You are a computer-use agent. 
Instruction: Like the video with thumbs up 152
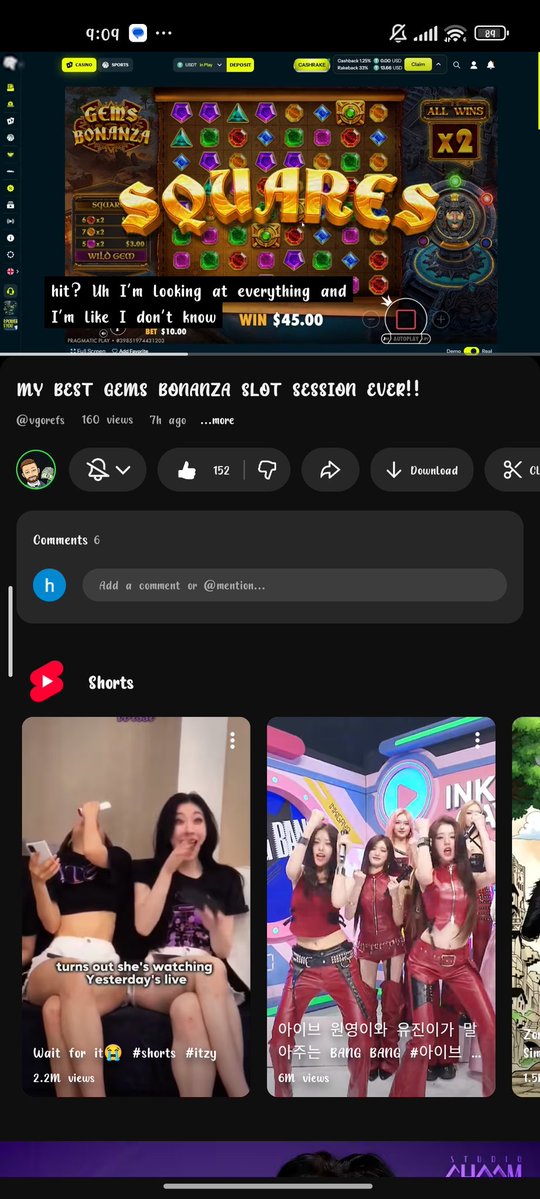click(200, 470)
